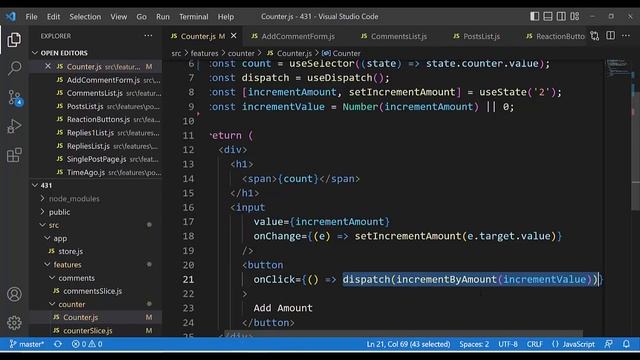Click master branch indicator in status bar
Image resolution: width=640 pixels, height=360 pixels.
tap(27, 344)
